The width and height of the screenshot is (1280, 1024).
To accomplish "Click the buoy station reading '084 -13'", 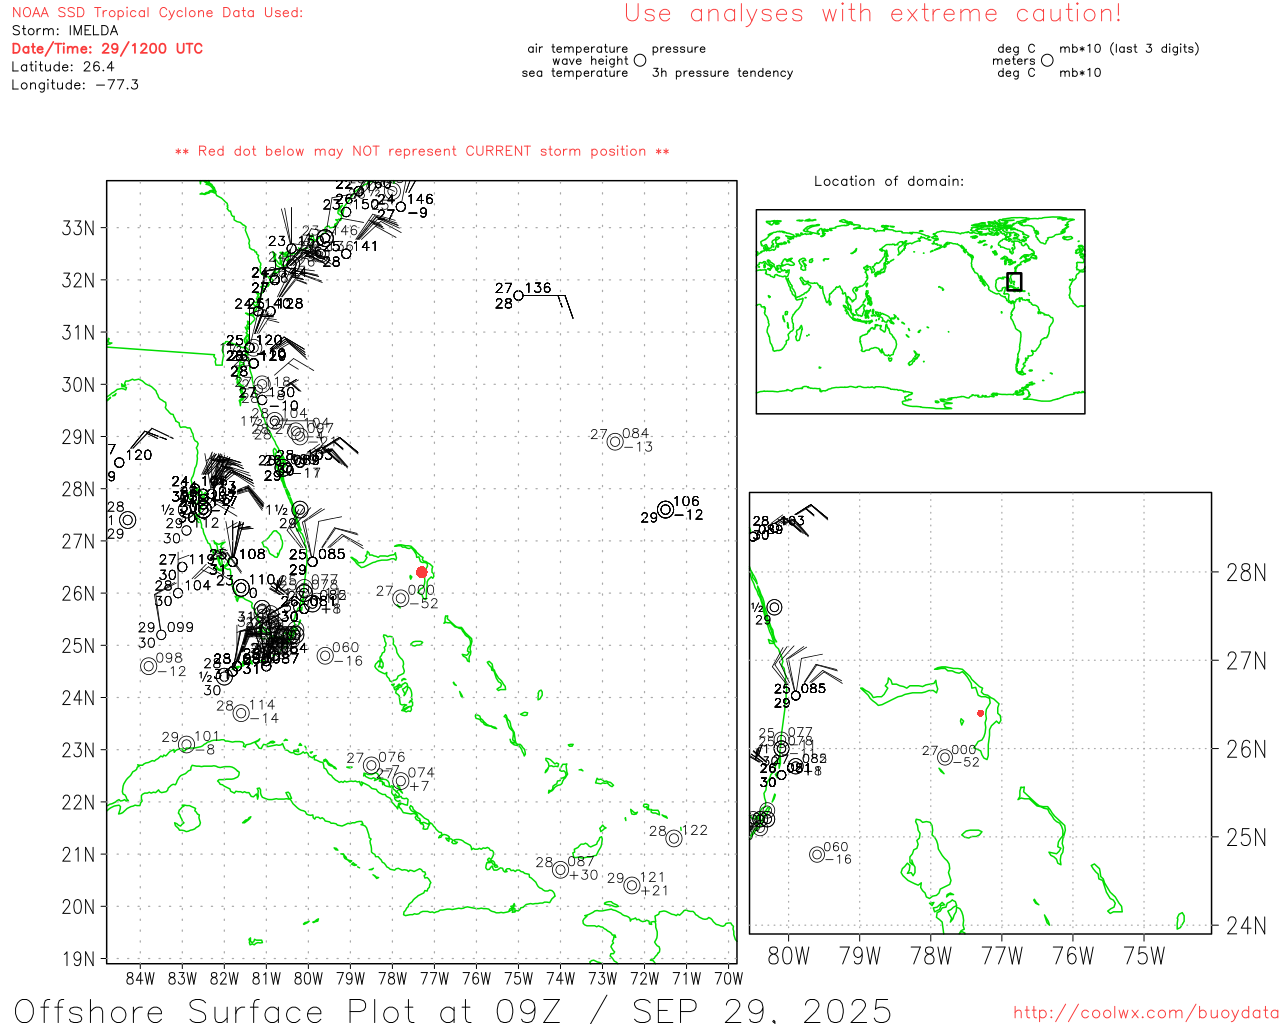I will pyautogui.click(x=615, y=442).
